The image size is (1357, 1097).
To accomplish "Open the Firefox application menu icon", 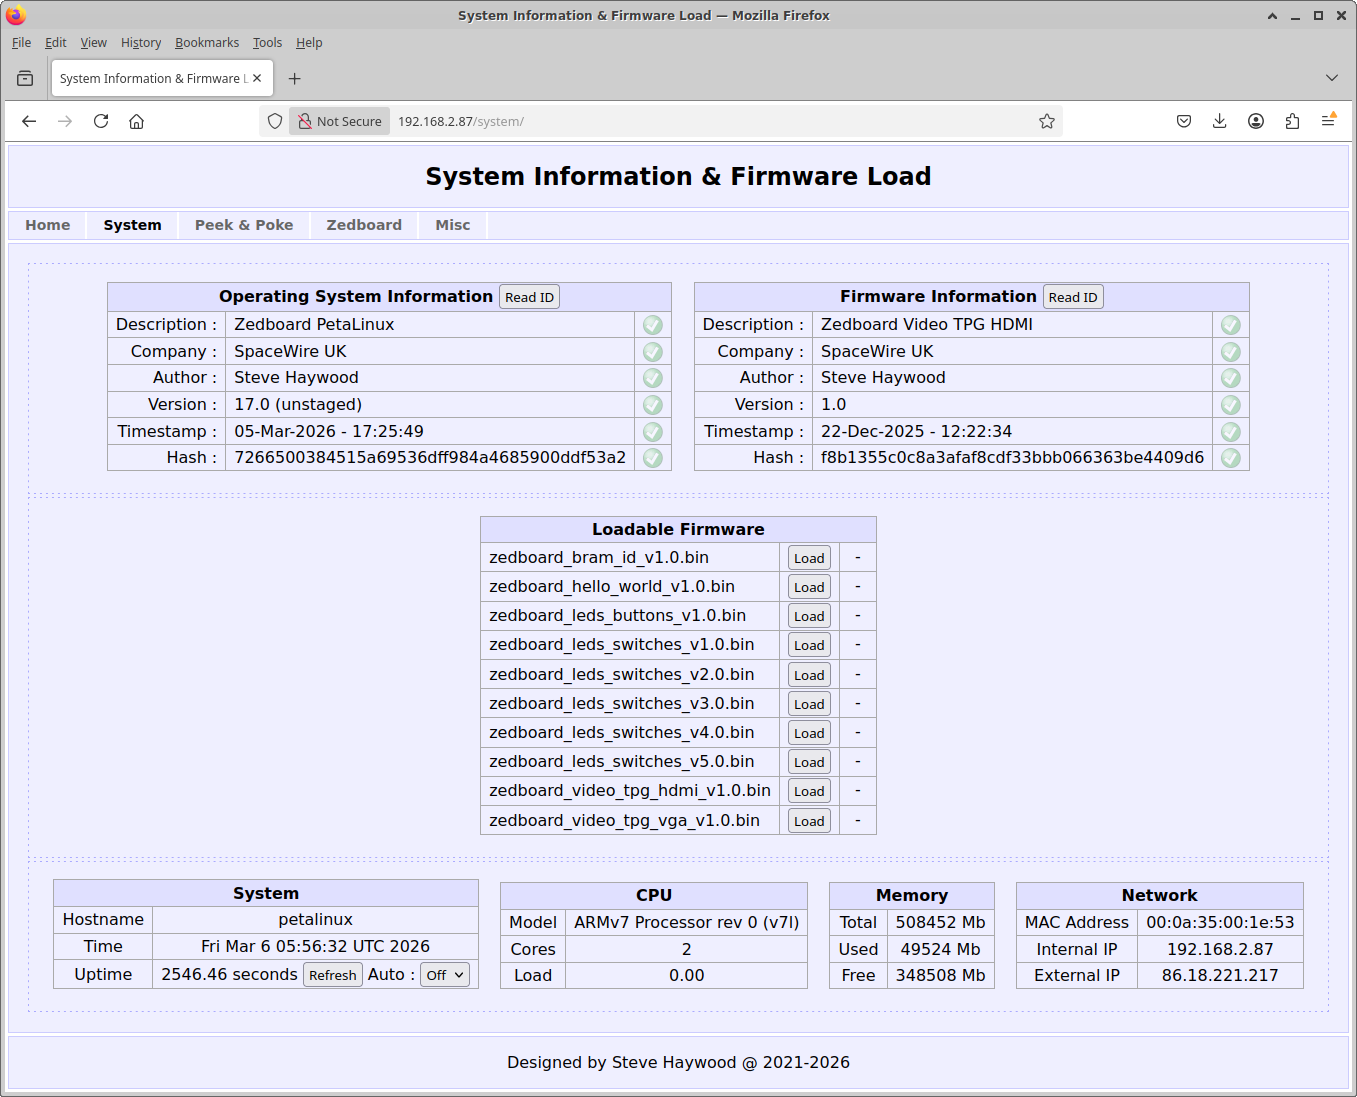I will pos(1328,121).
